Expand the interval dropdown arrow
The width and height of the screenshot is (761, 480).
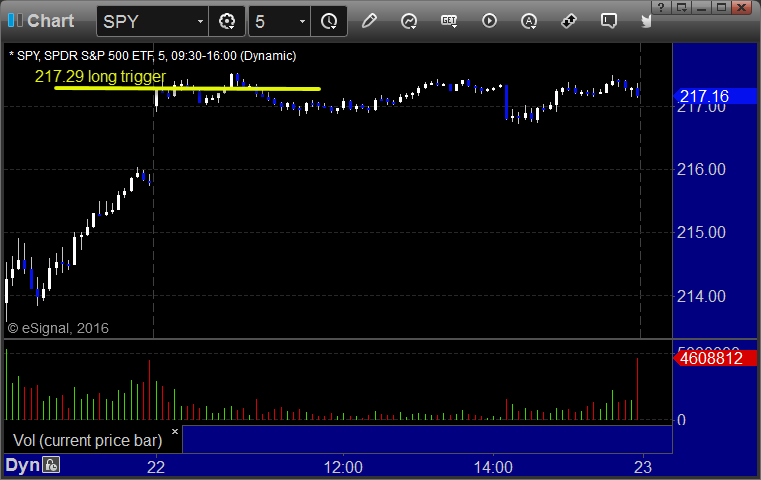pos(302,21)
